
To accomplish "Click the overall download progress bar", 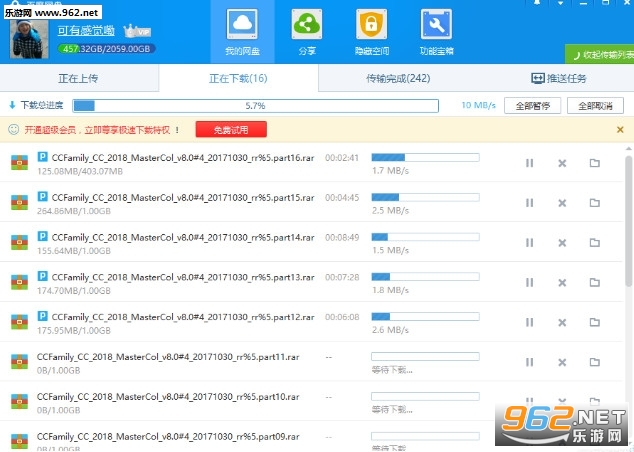I will (x=256, y=106).
